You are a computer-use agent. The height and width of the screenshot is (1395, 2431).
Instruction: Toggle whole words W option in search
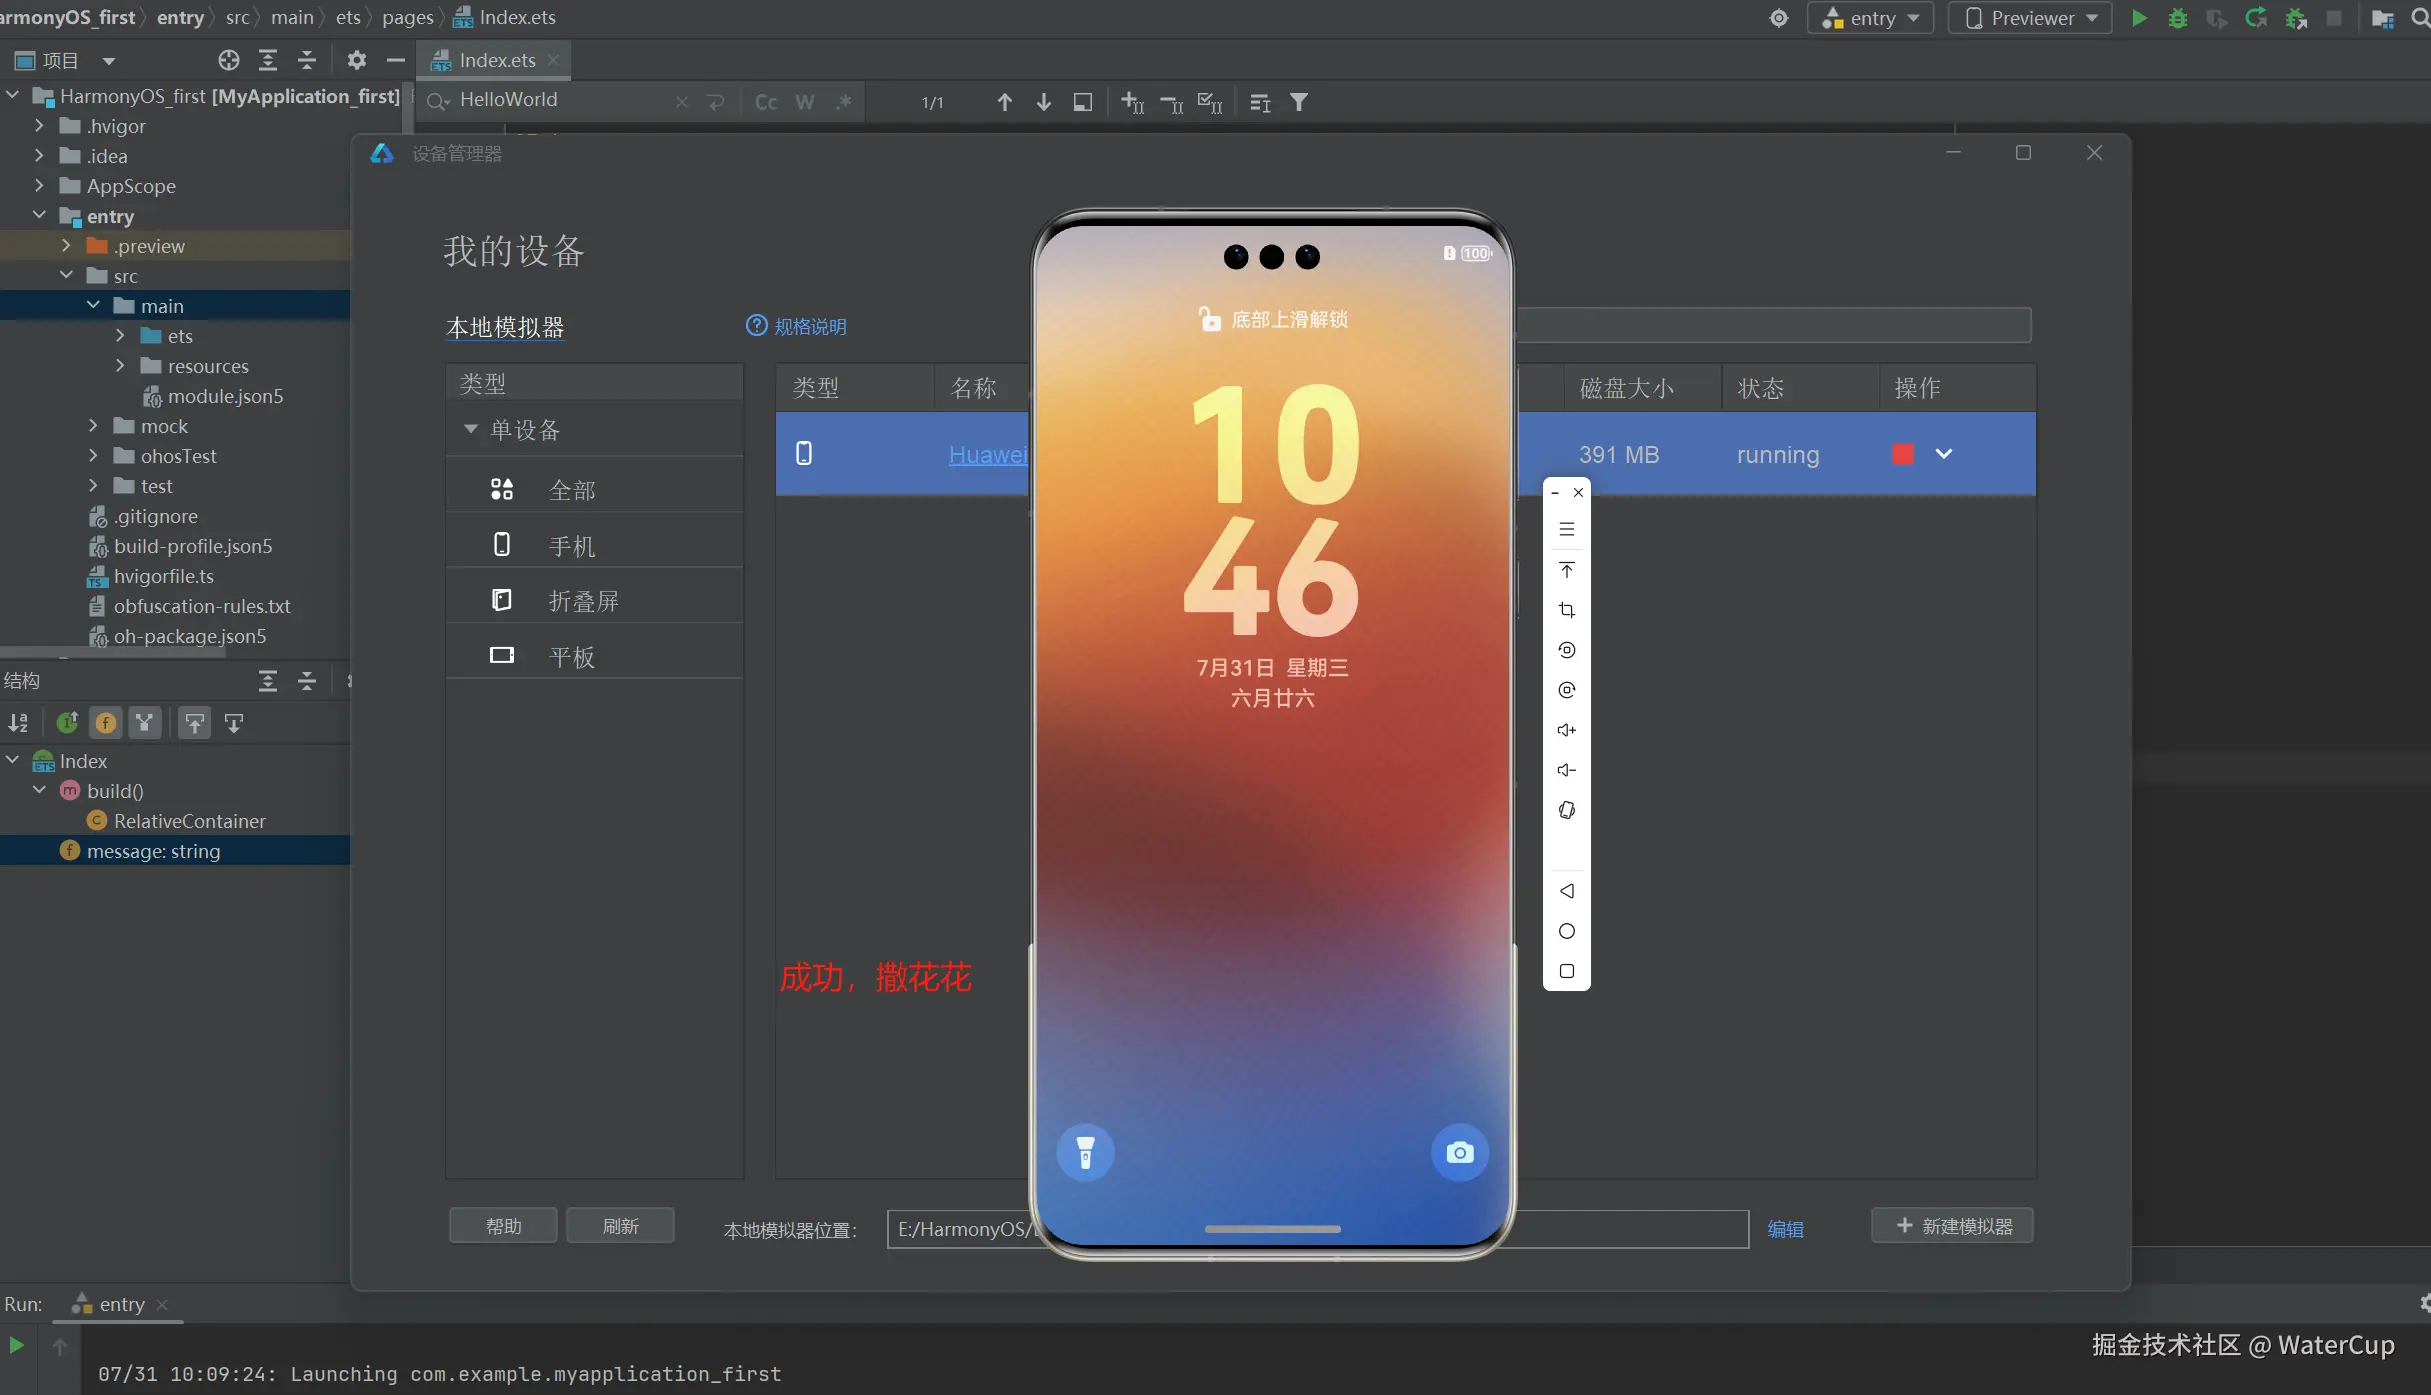(x=805, y=102)
